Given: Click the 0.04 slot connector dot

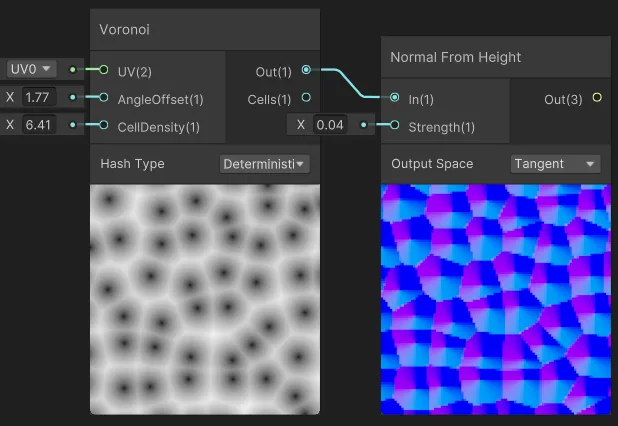Looking at the screenshot, I should (363, 125).
